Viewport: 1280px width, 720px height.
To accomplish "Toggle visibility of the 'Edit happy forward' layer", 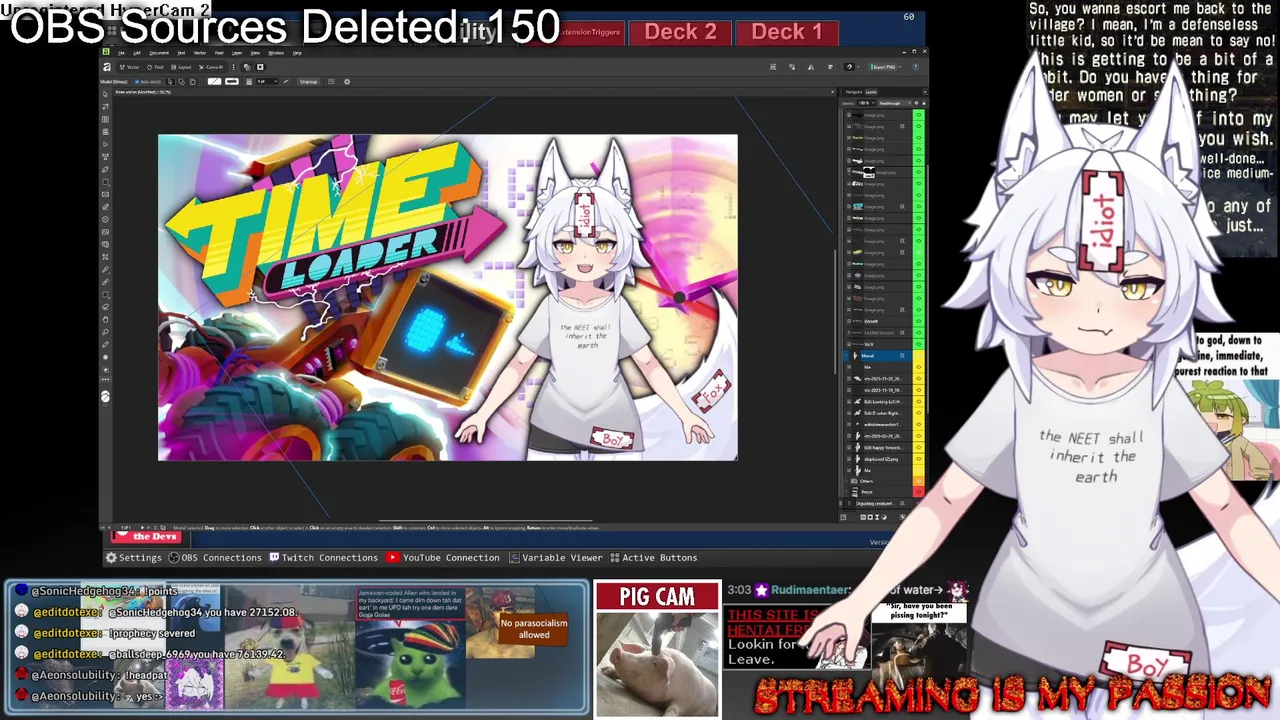I will pyautogui.click(x=919, y=448).
